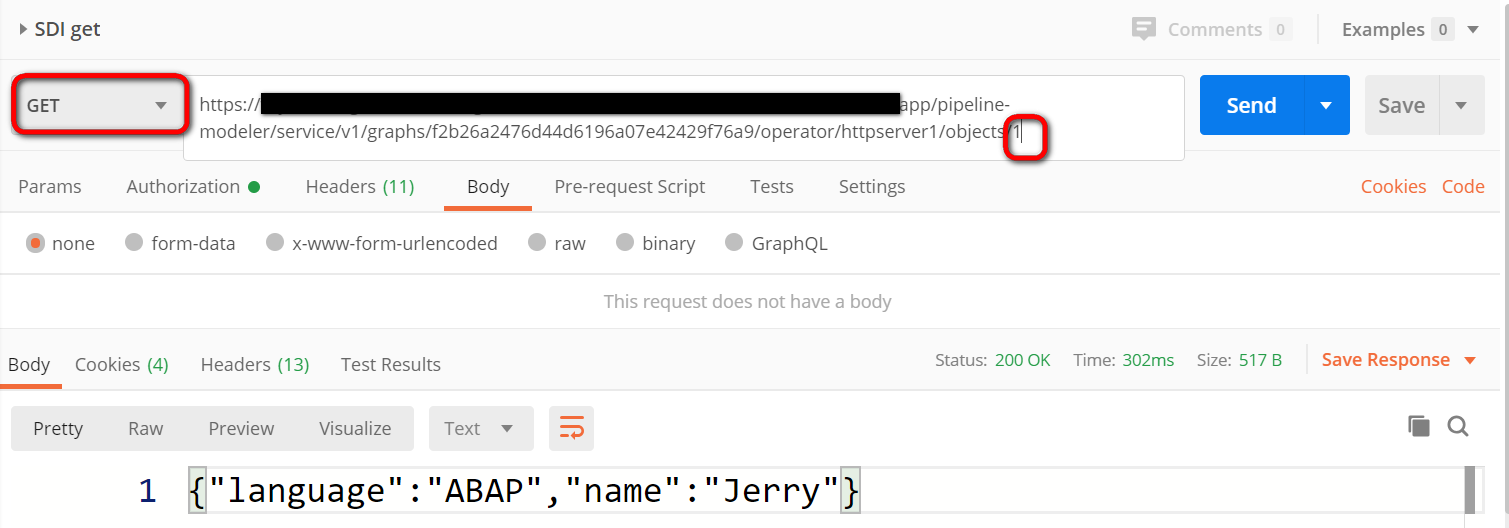
Task: Click the Cookies link on right
Action: pos(1393,187)
